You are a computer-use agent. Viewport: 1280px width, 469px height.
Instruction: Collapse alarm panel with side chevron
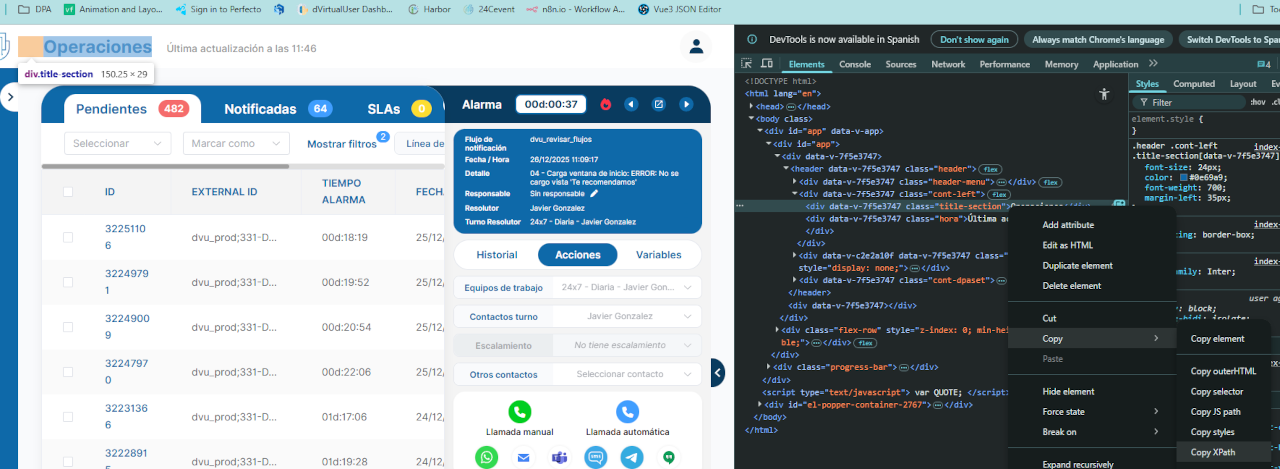[x=717, y=372]
